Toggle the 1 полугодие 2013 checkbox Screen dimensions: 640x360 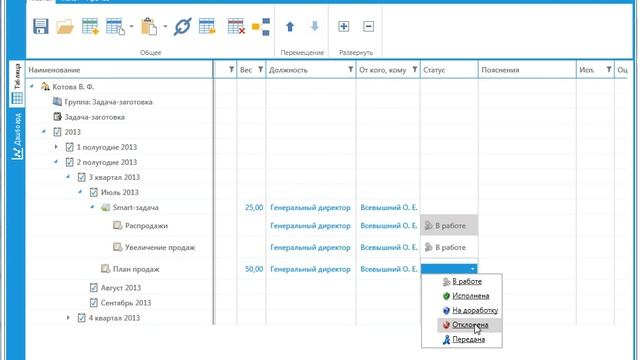coord(69,147)
